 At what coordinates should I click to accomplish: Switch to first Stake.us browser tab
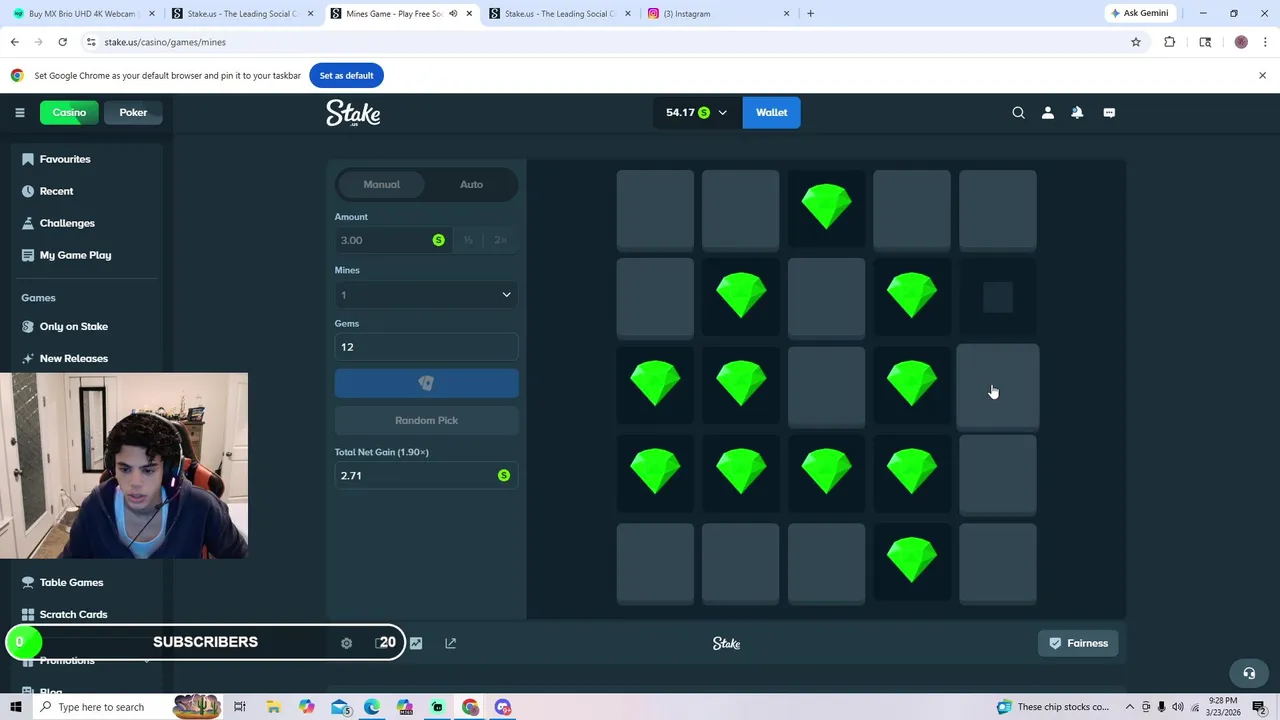[243, 14]
